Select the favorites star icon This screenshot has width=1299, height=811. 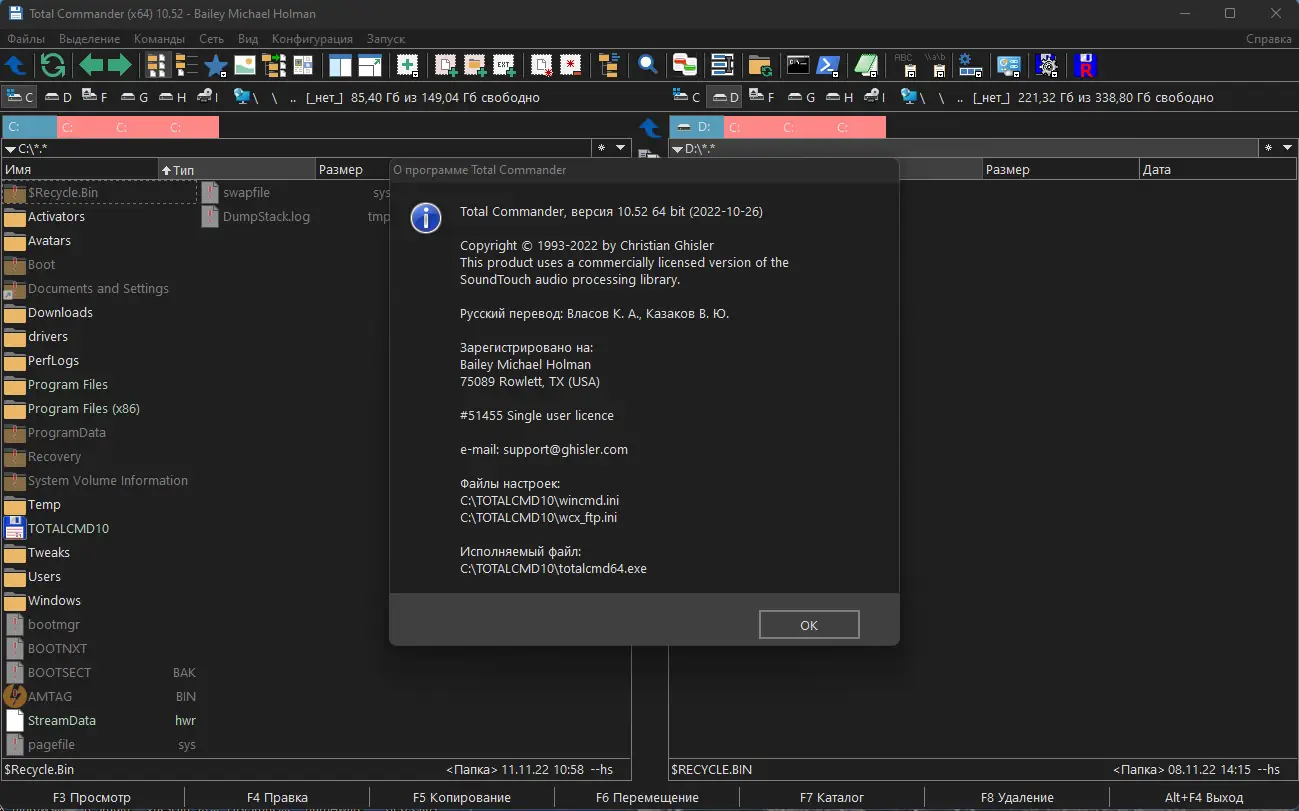(215, 64)
